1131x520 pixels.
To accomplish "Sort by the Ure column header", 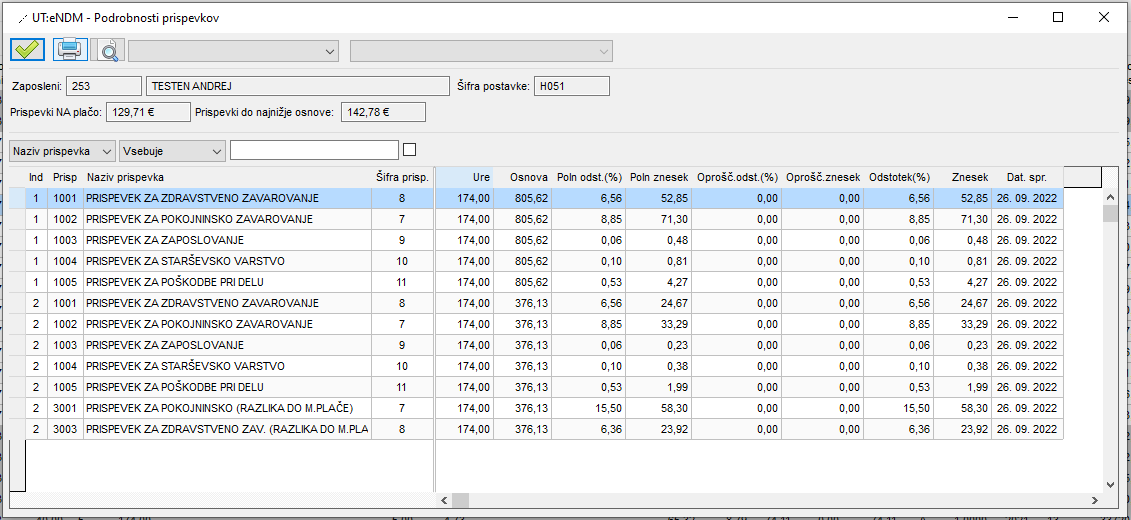I will click(x=465, y=177).
